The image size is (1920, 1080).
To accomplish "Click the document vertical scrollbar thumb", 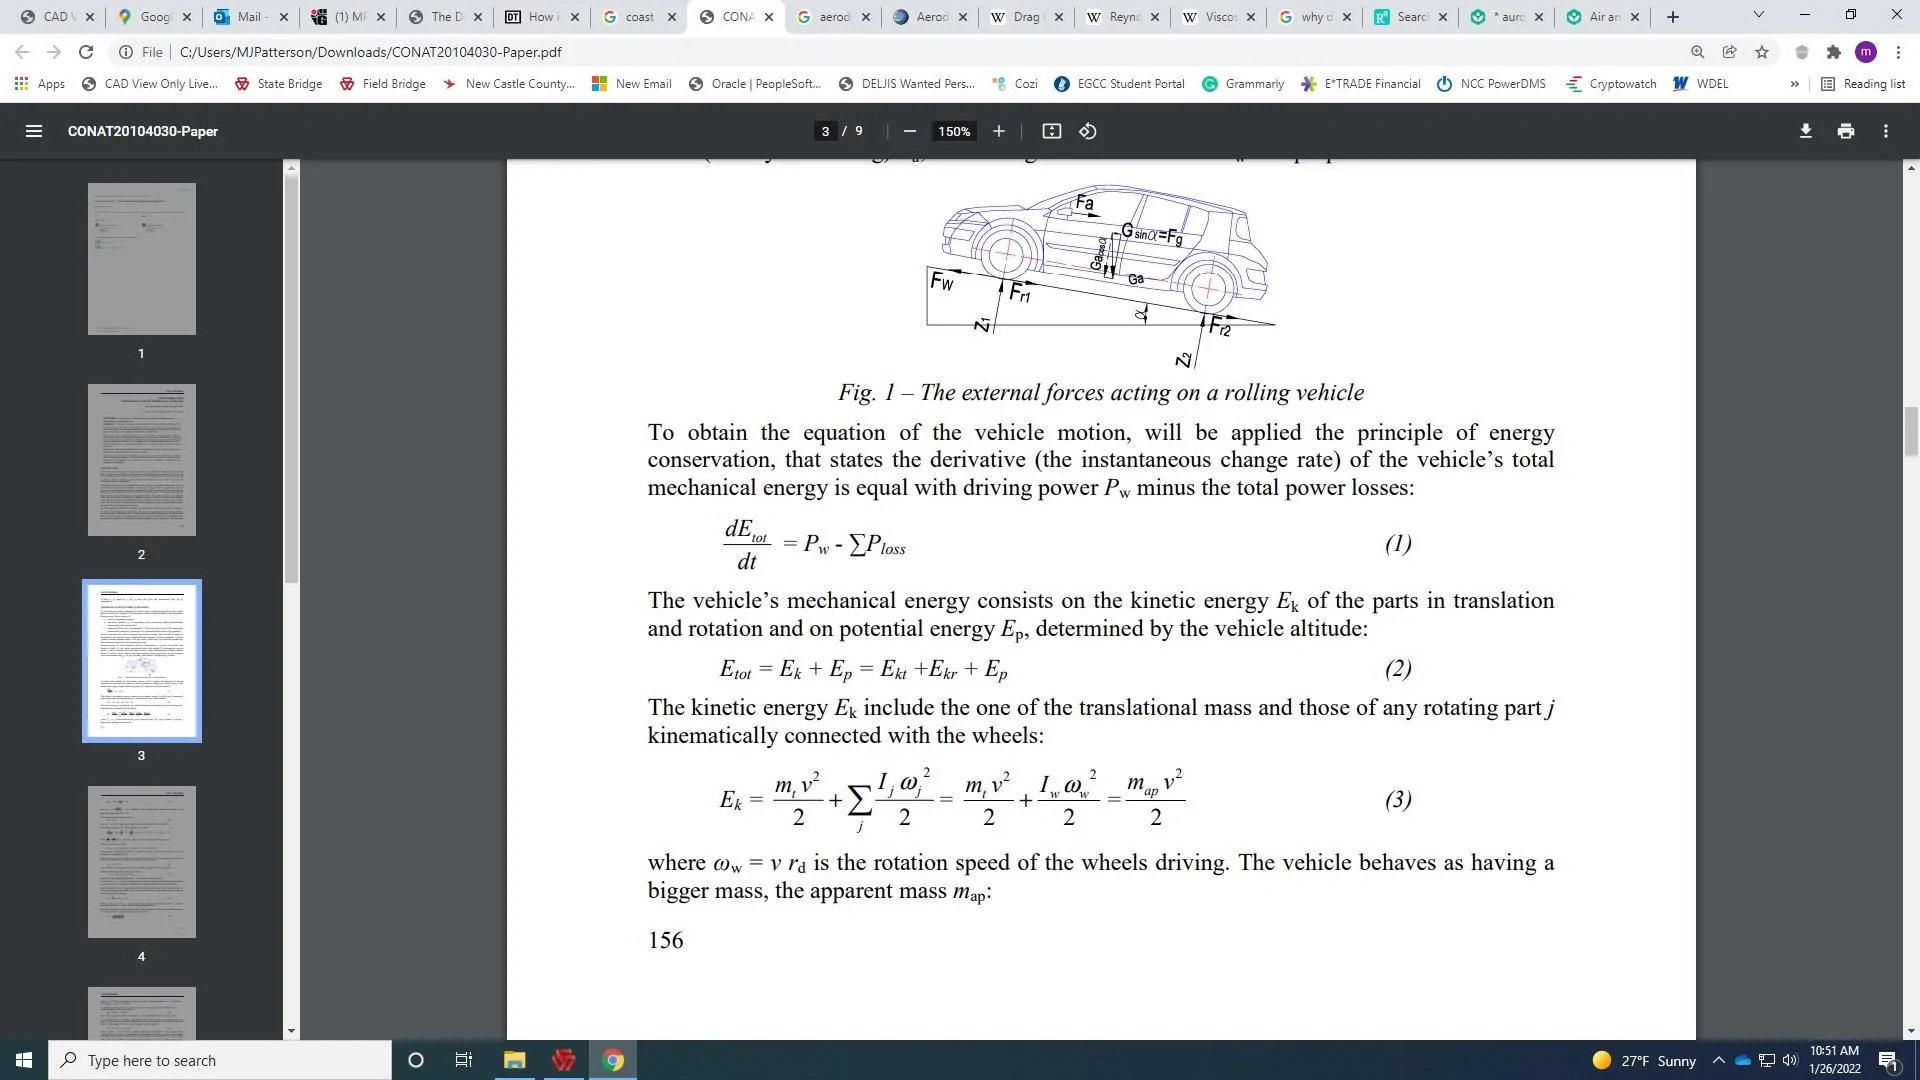I will [x=1911, y=430].
